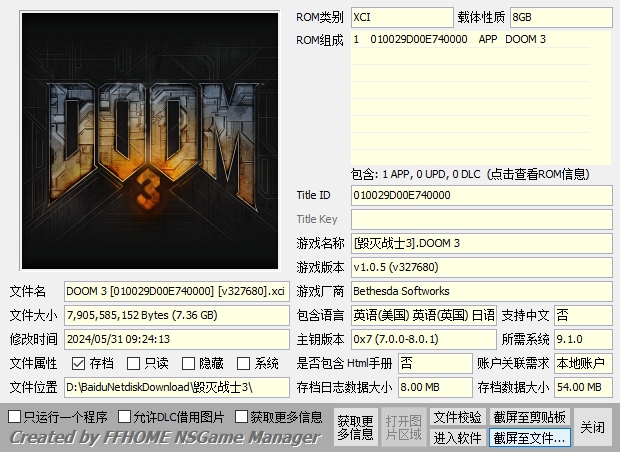
Task: Click the 文件名 field with the .xci filename
Action: click(176, 291)
